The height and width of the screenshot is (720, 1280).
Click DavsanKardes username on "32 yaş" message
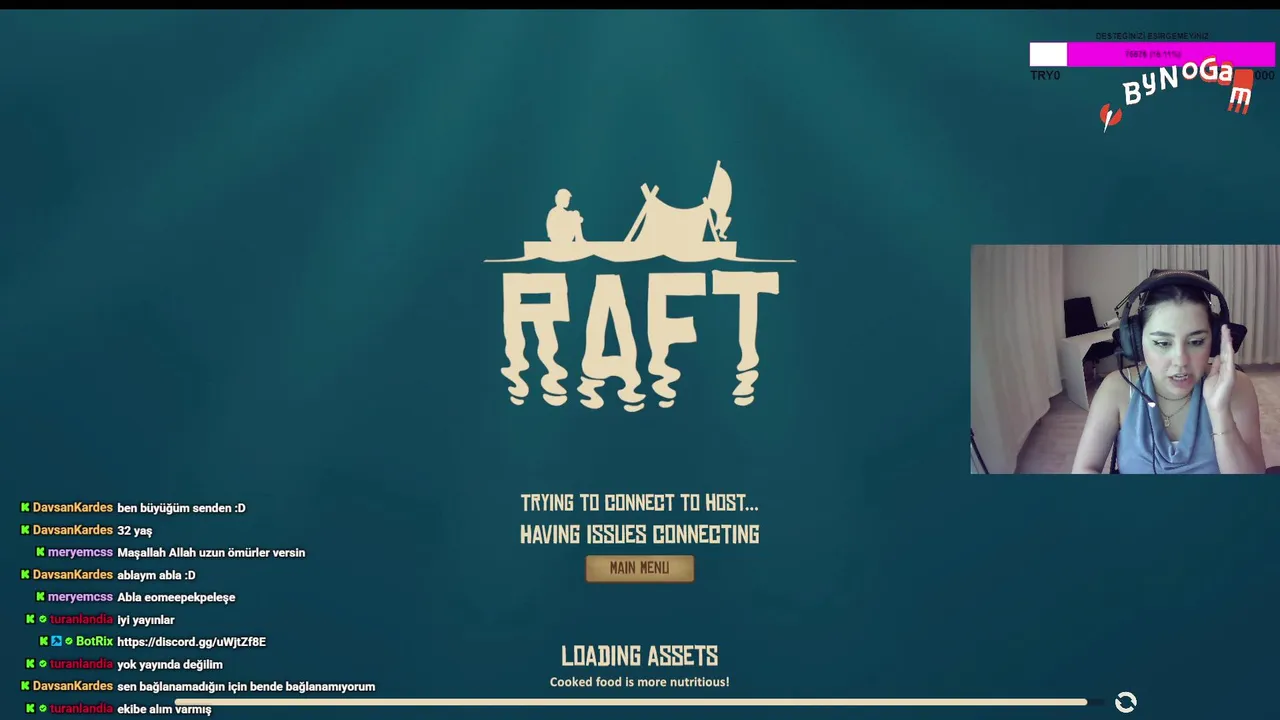click(73, 530)
